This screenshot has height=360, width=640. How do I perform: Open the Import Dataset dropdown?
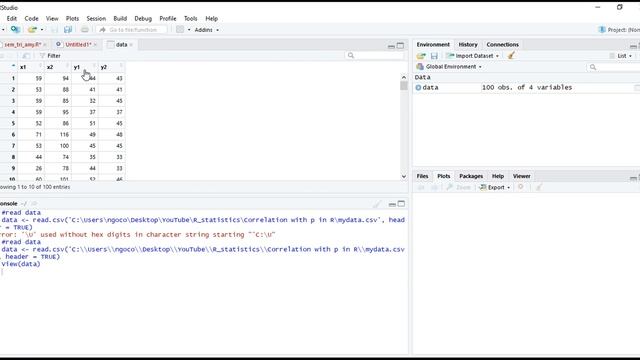(473, 56)
